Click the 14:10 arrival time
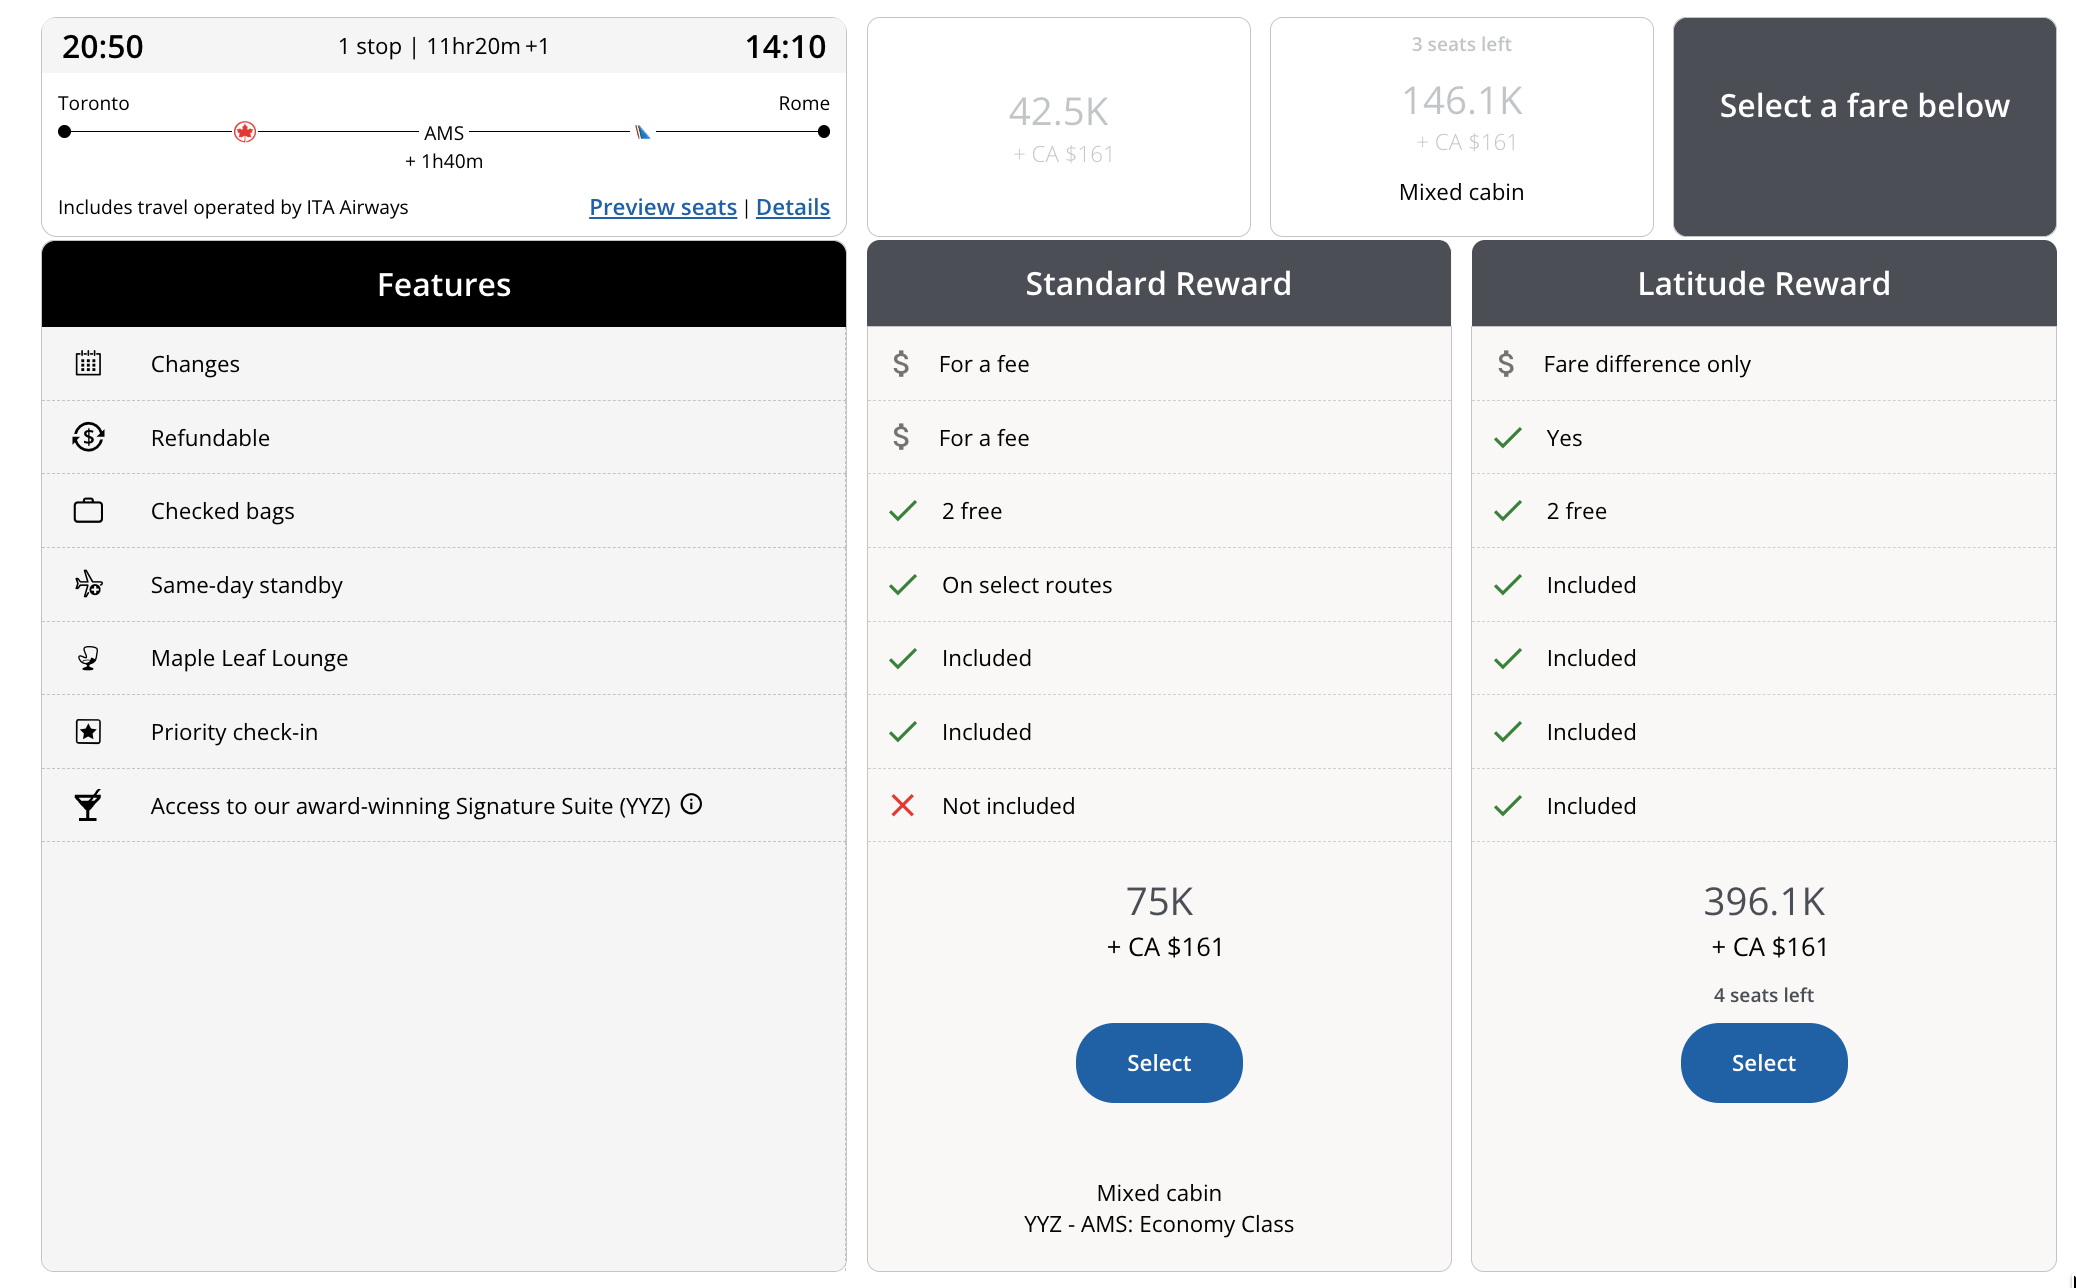 785,46
